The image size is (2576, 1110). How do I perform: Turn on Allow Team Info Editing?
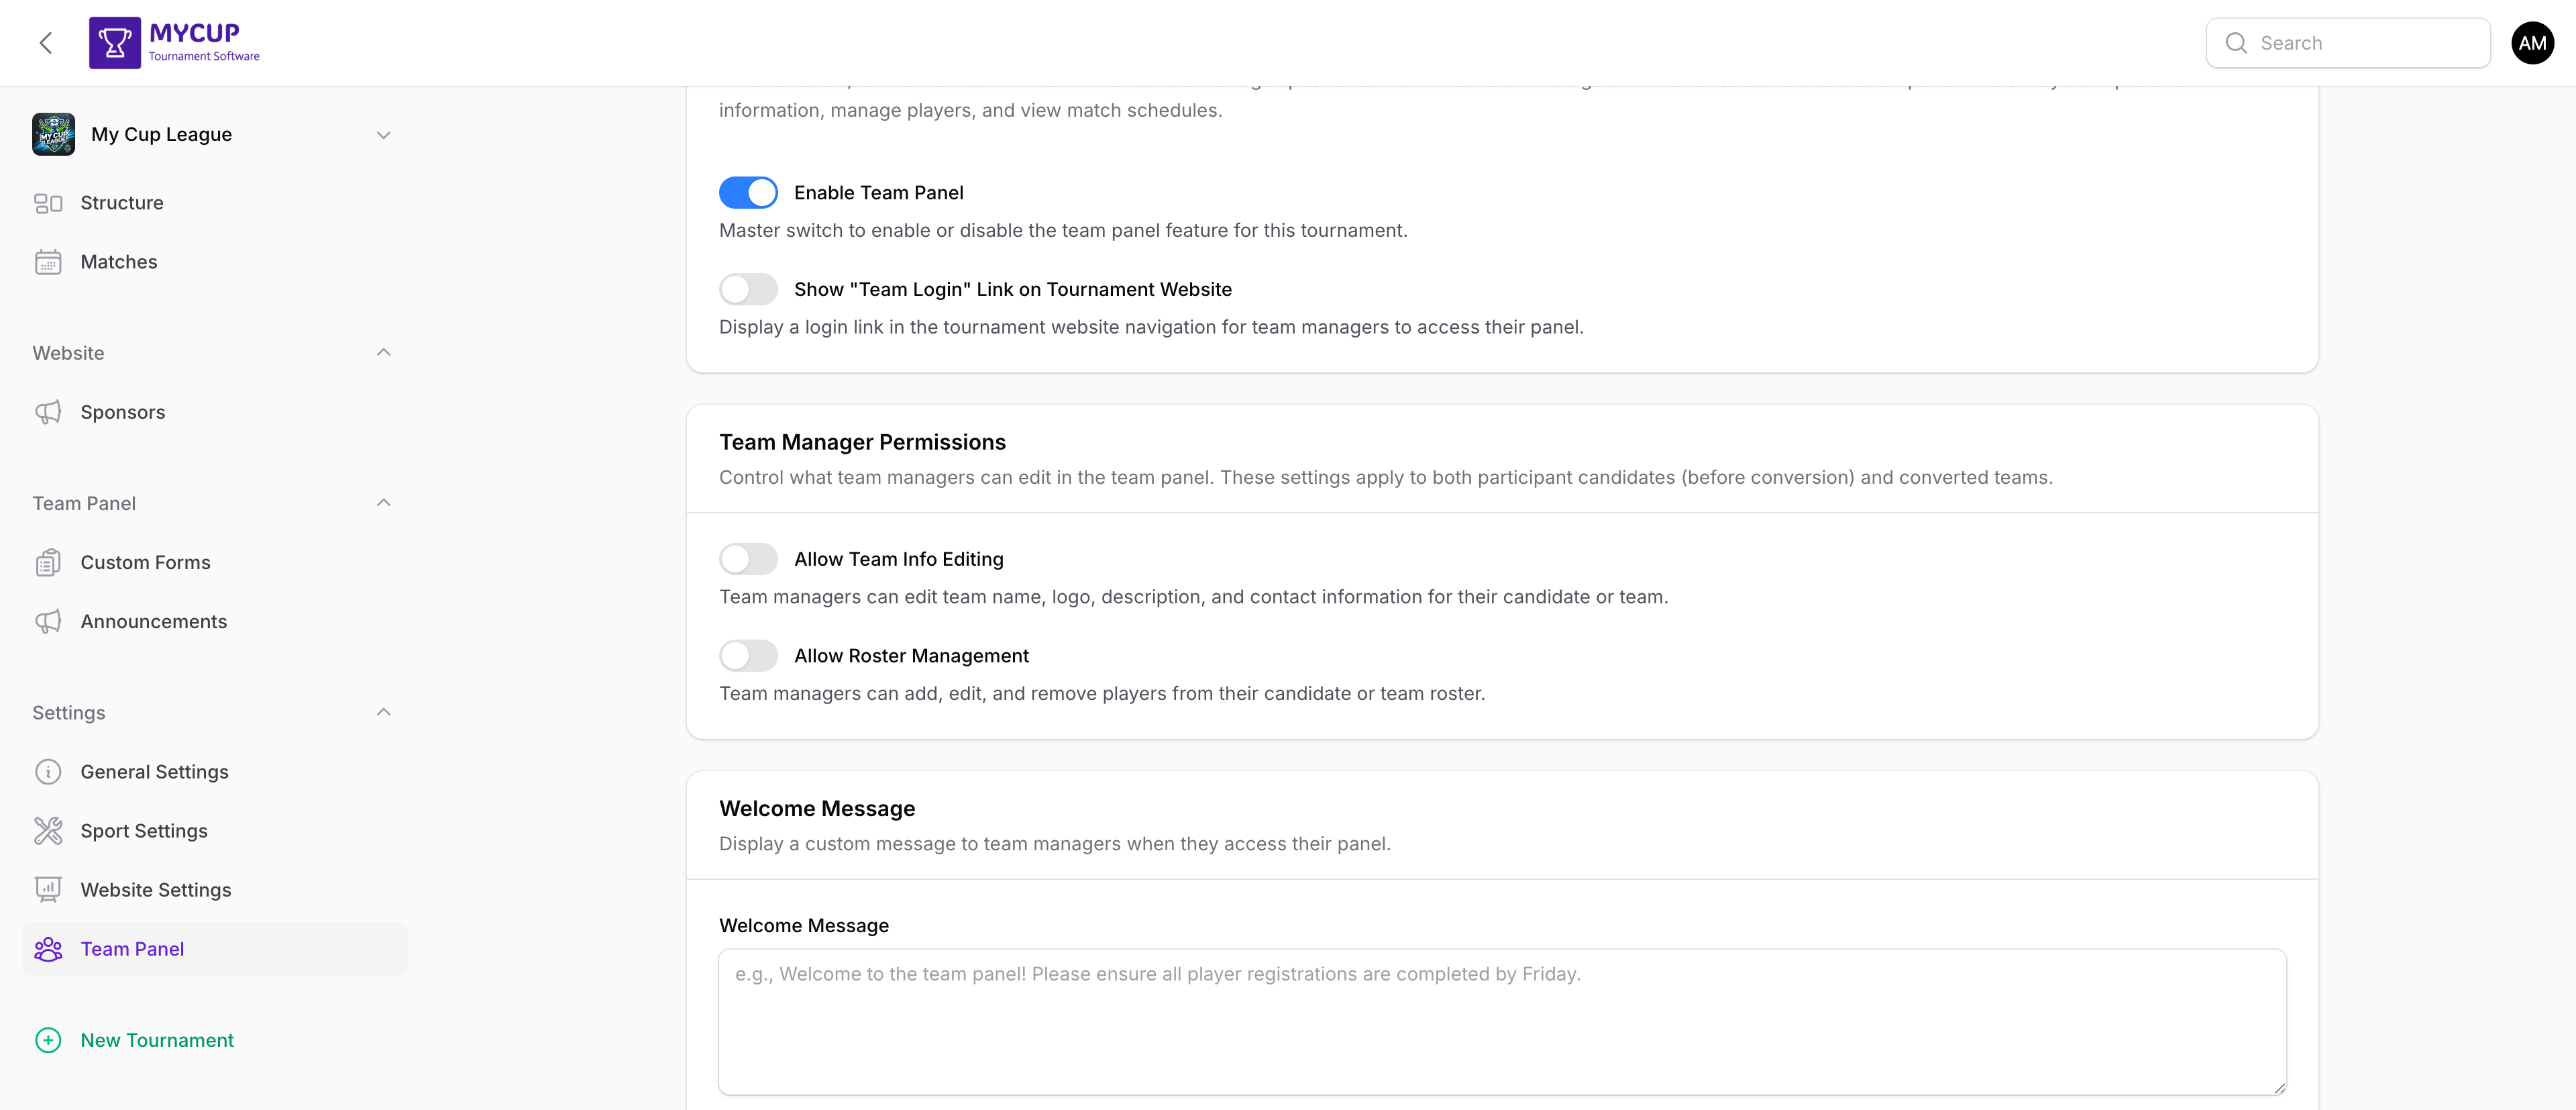(x=748, y=558)
